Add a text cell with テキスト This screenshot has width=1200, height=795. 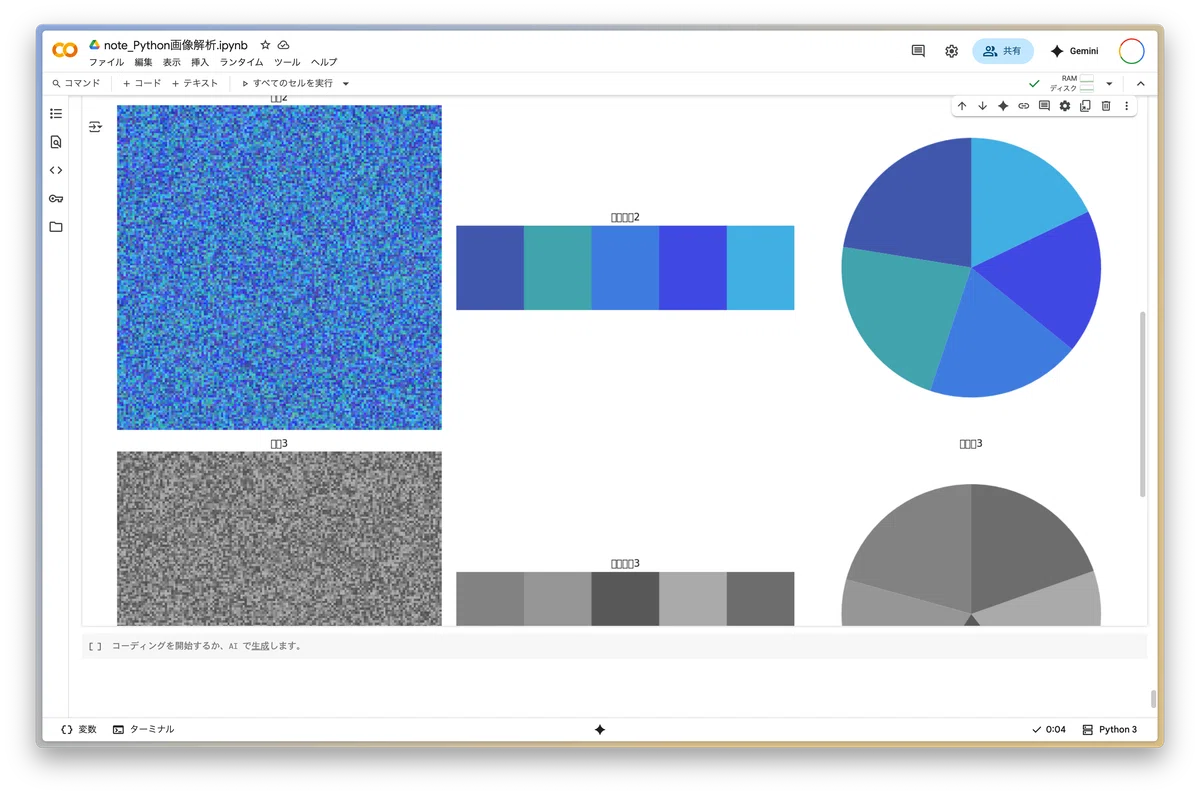coord(195,84)
